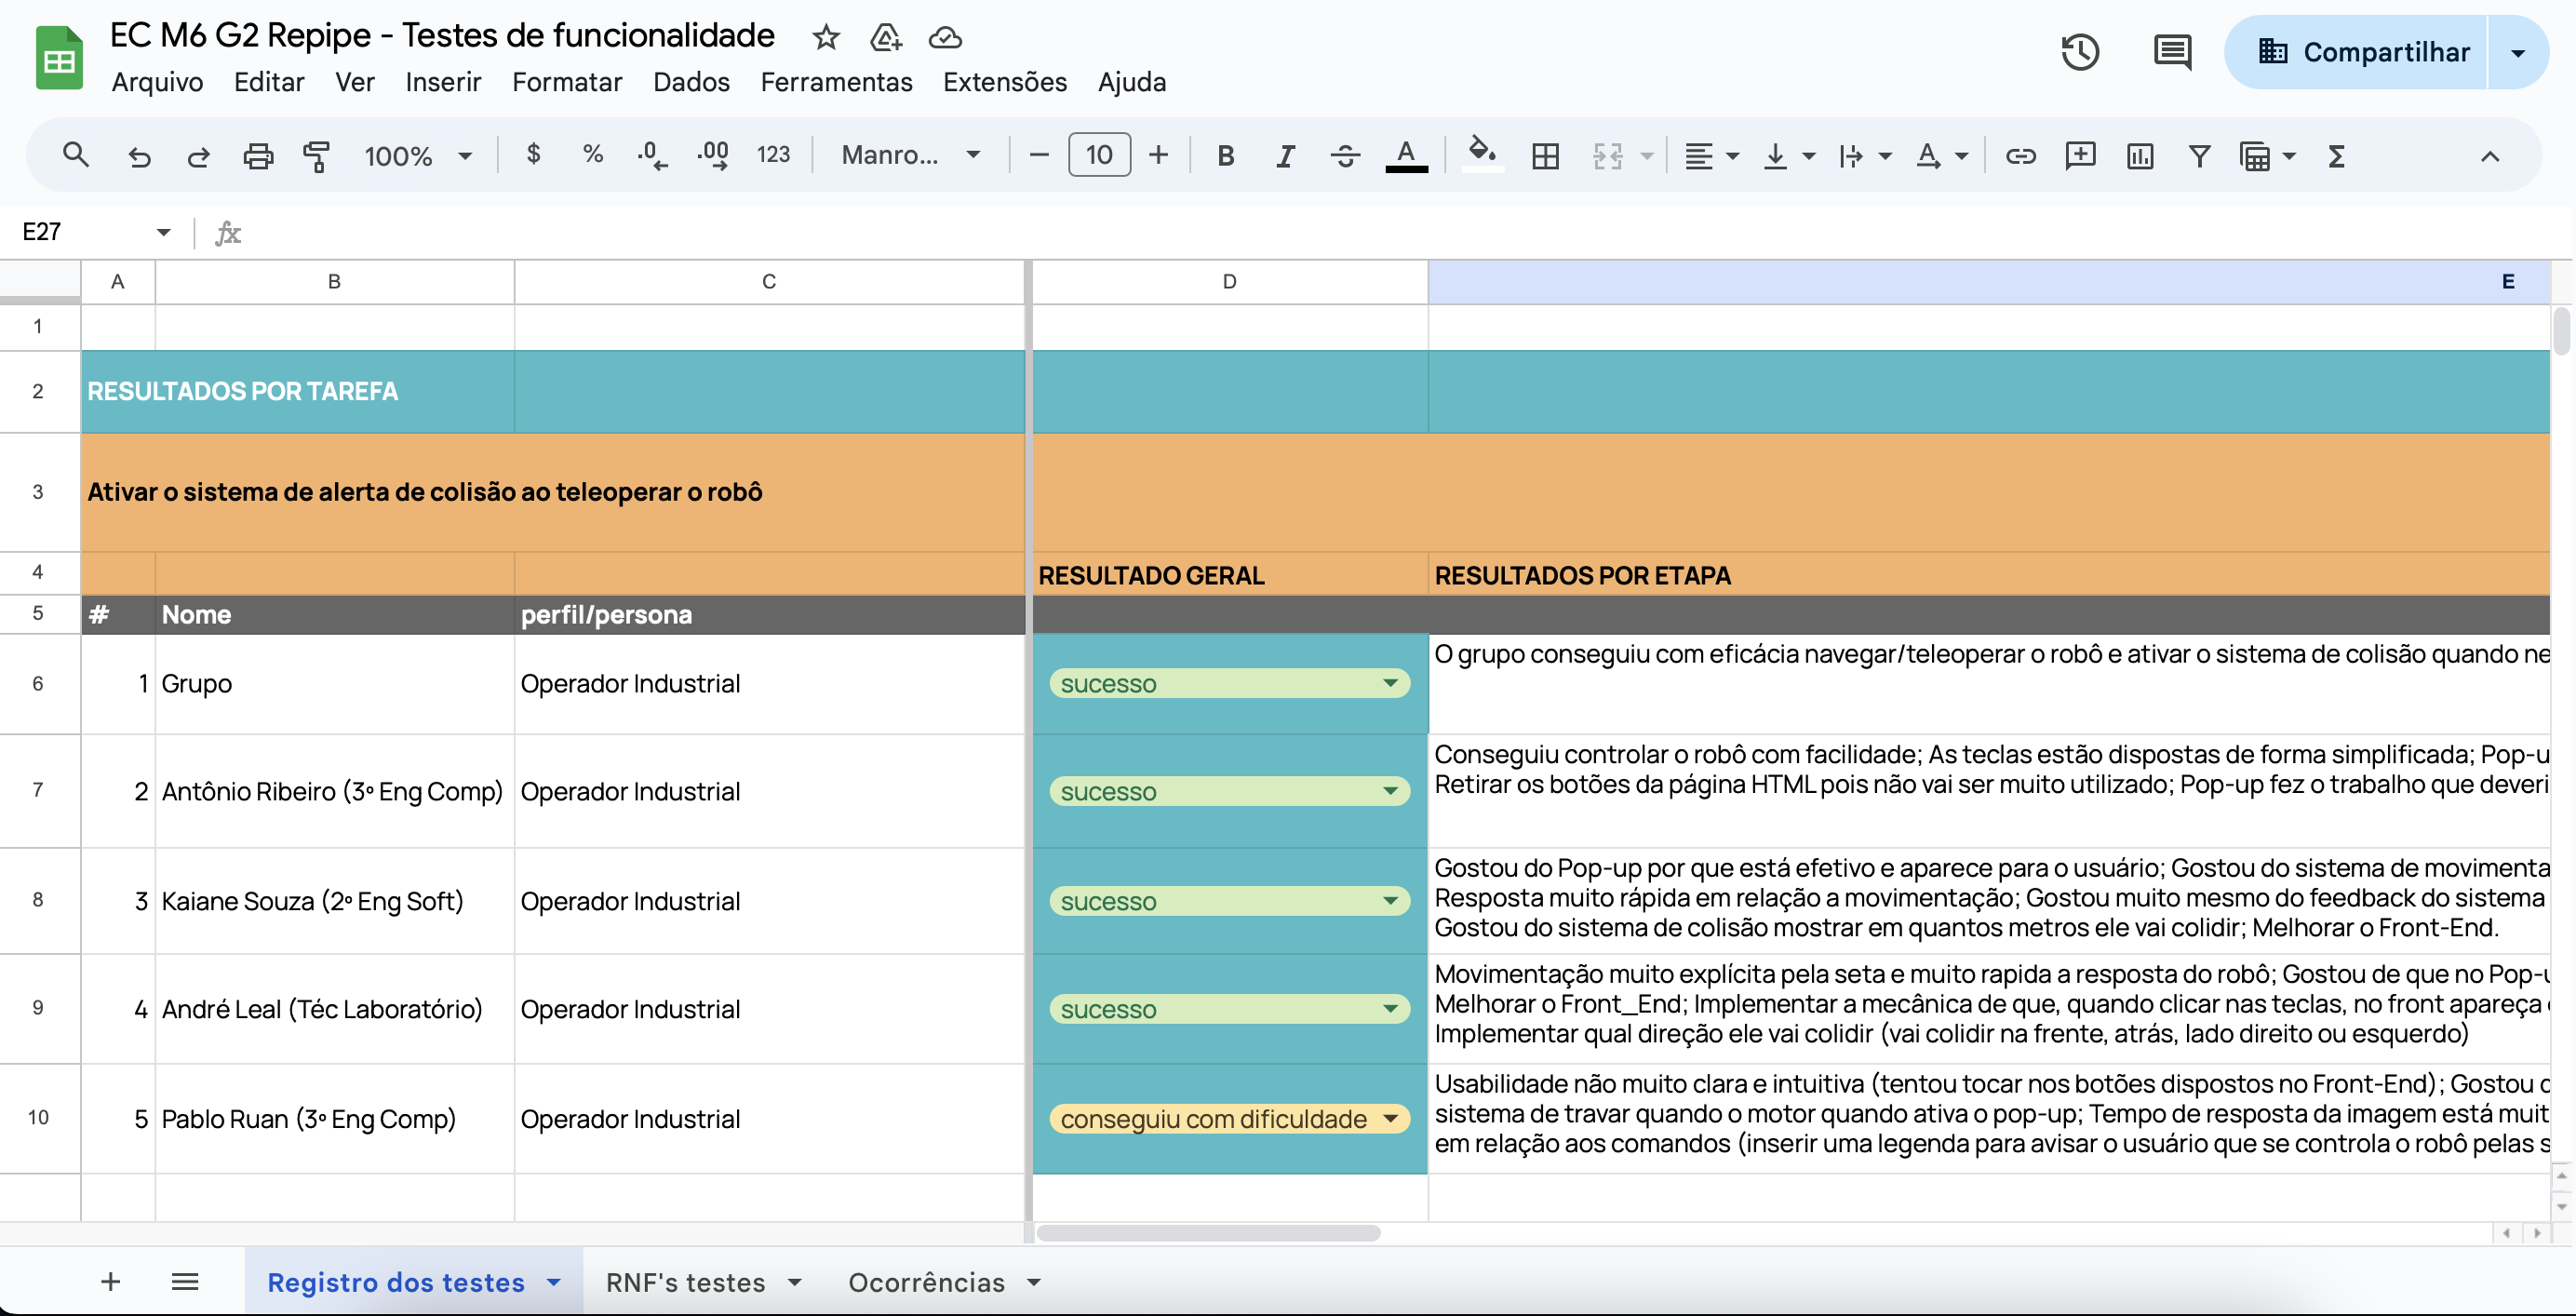Open the borders menu icon
Image resolution: width=2576 pixels, height=1316 pixels.
1545,156
